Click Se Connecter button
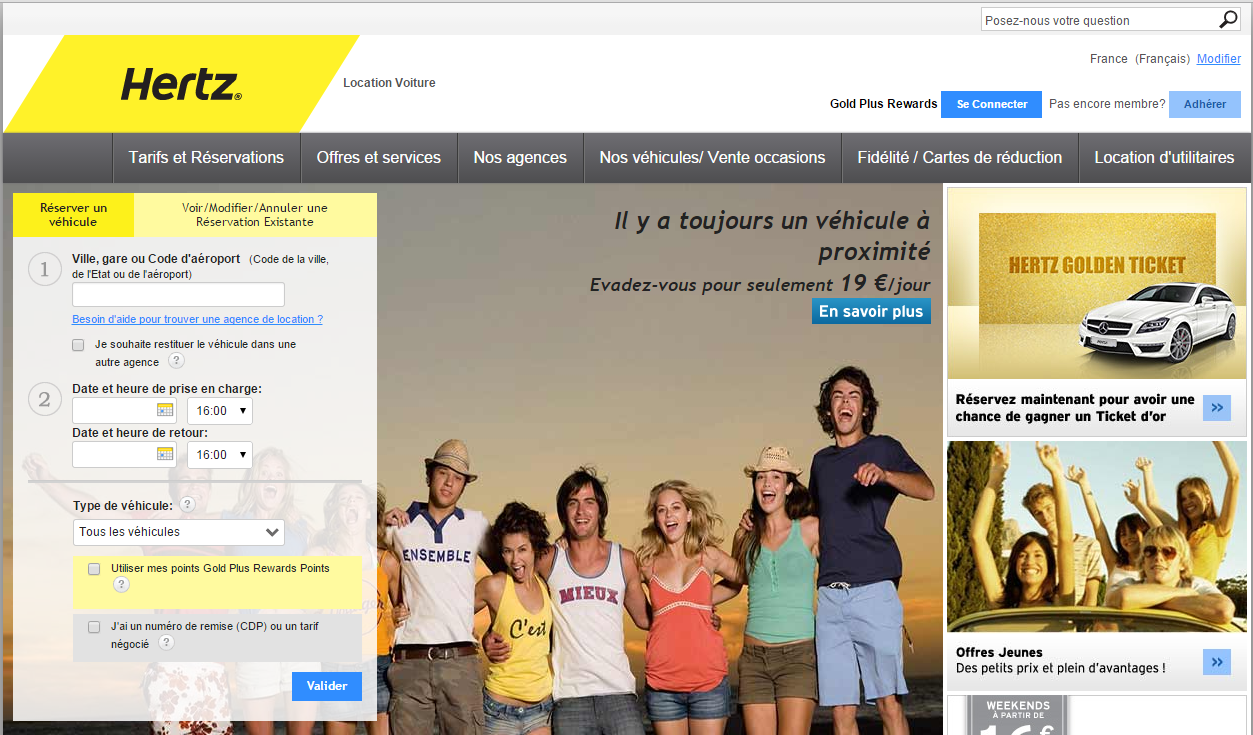Screen dimensions: 1253x735 tap(992, 104)
